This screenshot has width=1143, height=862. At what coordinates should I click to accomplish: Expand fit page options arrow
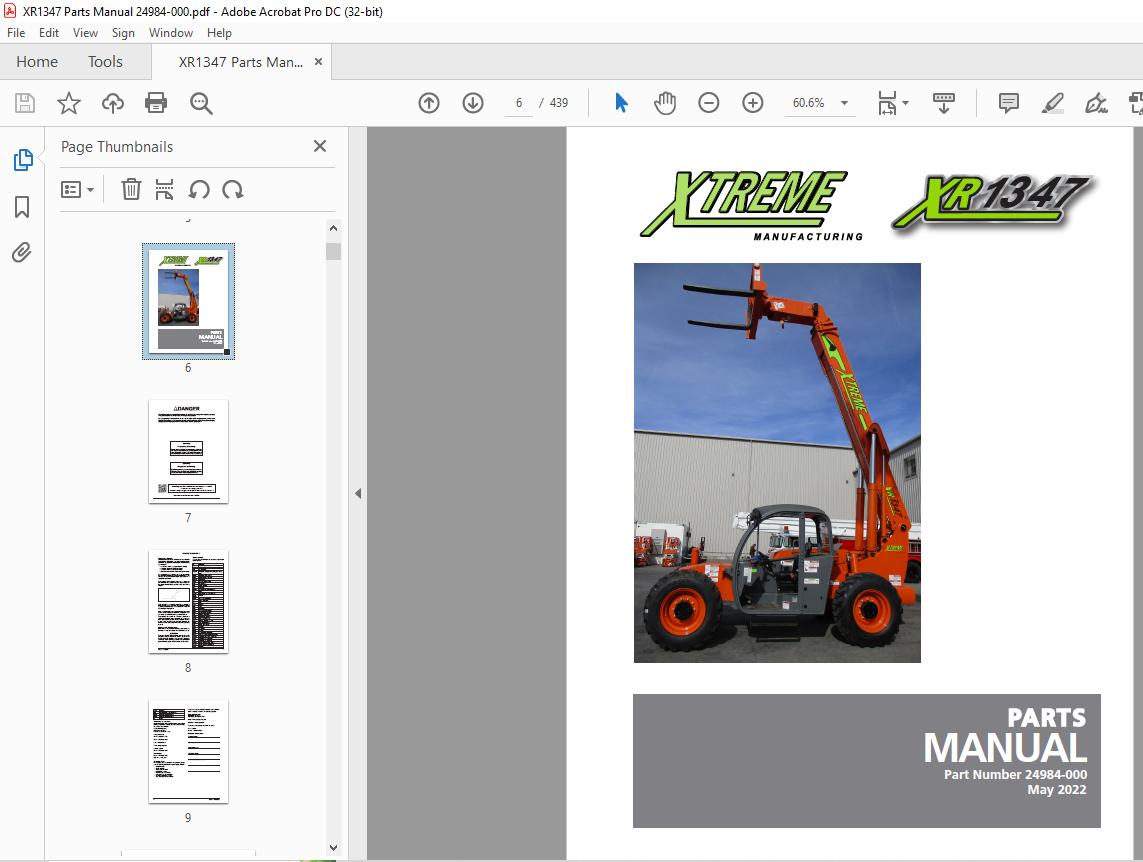[905, 103]
